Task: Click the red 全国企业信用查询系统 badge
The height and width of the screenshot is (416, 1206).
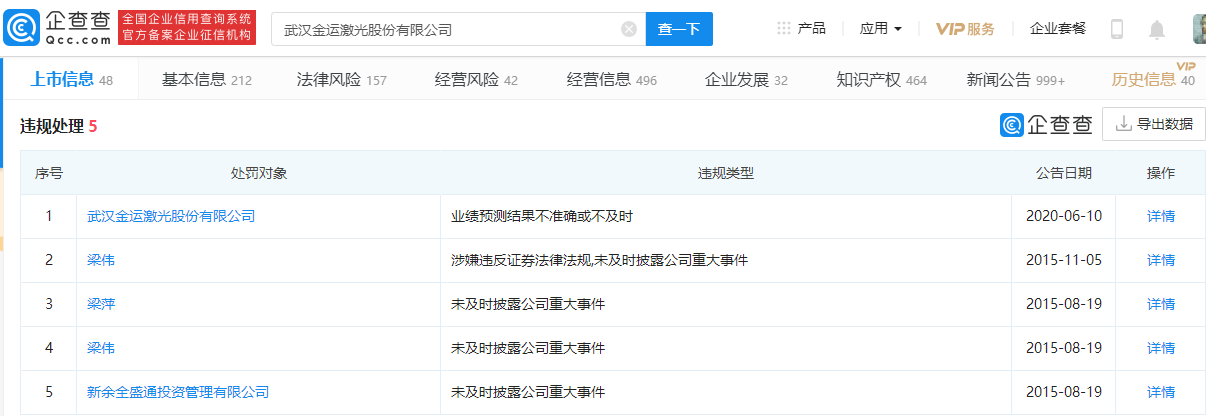Action: point(187,28)
